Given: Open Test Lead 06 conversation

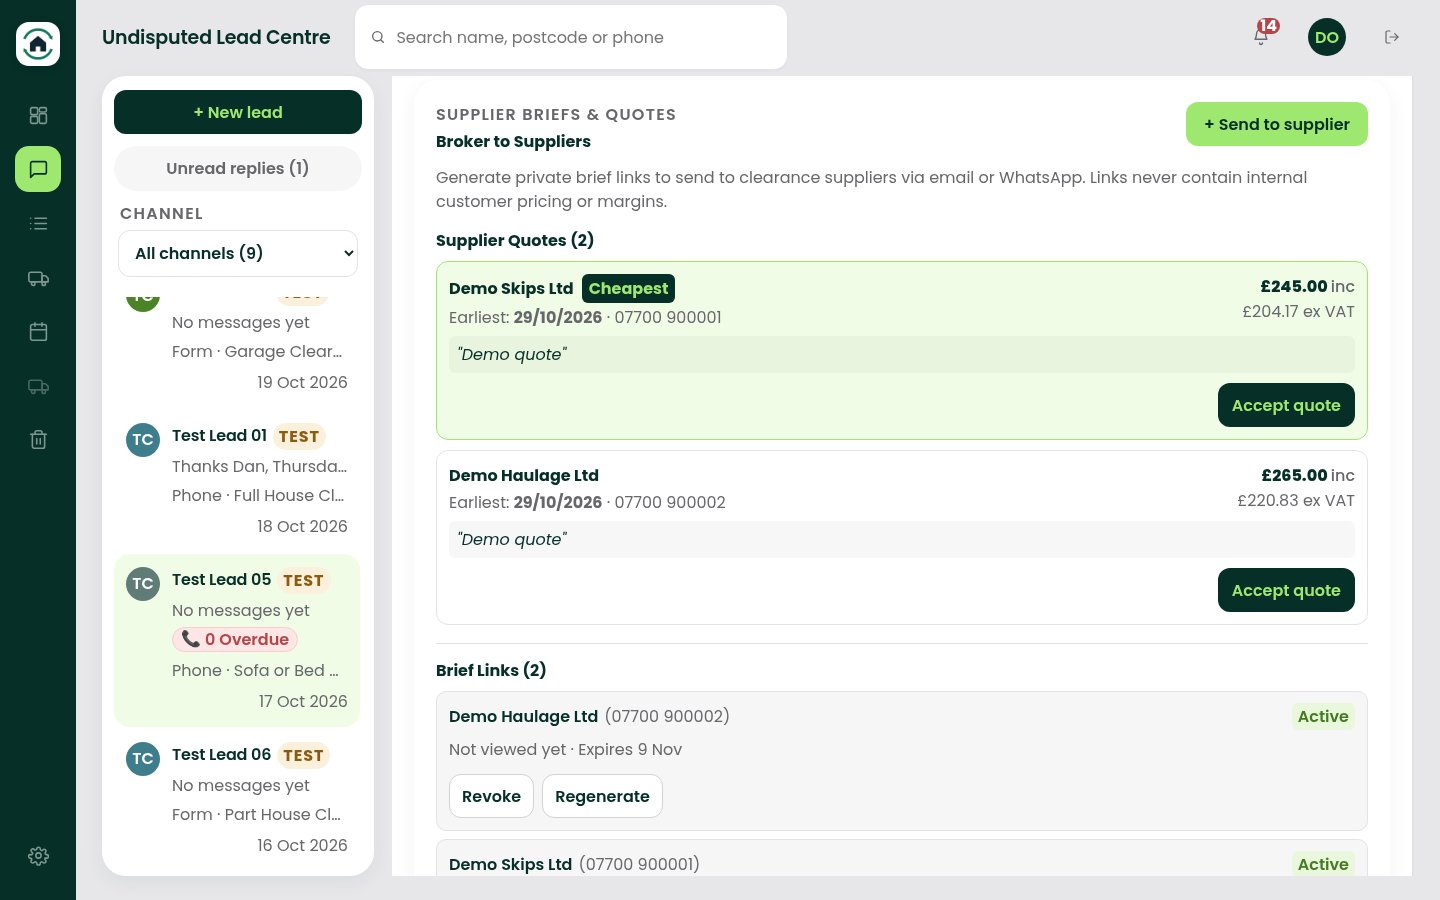Looking at the screenshot, I should [237, 800].
